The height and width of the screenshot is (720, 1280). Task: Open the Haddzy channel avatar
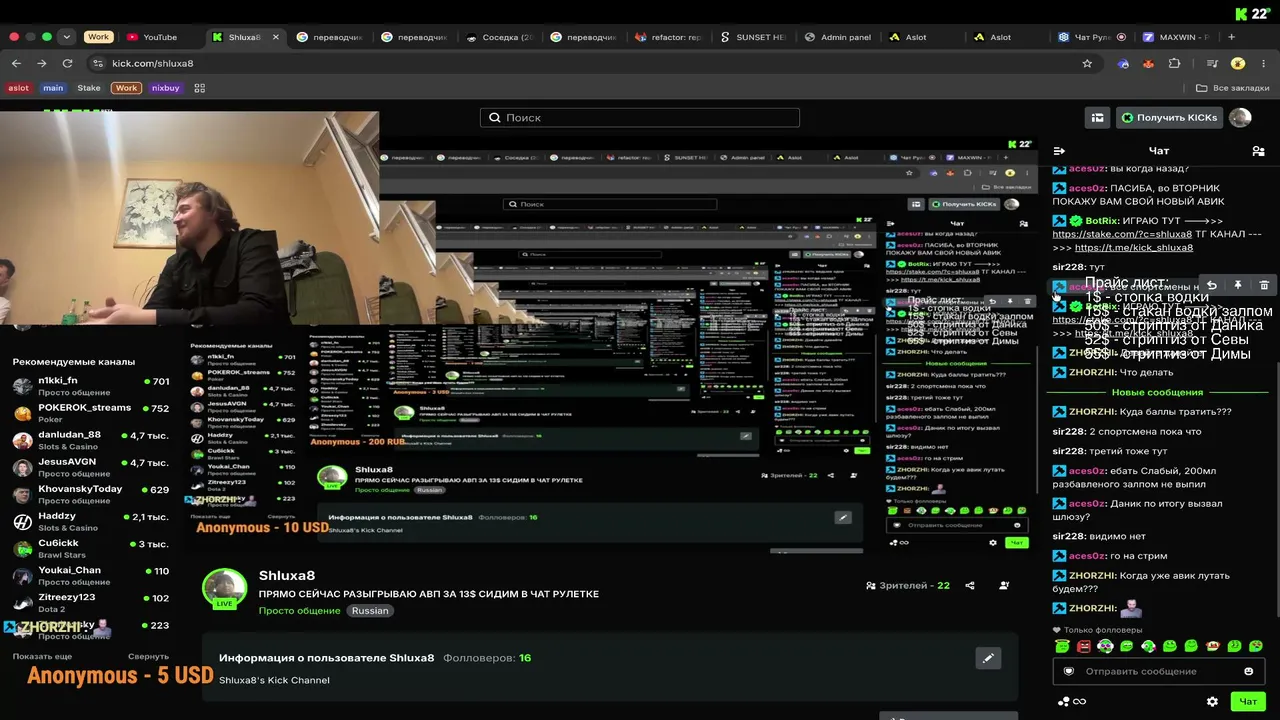(x=22, y=521)
